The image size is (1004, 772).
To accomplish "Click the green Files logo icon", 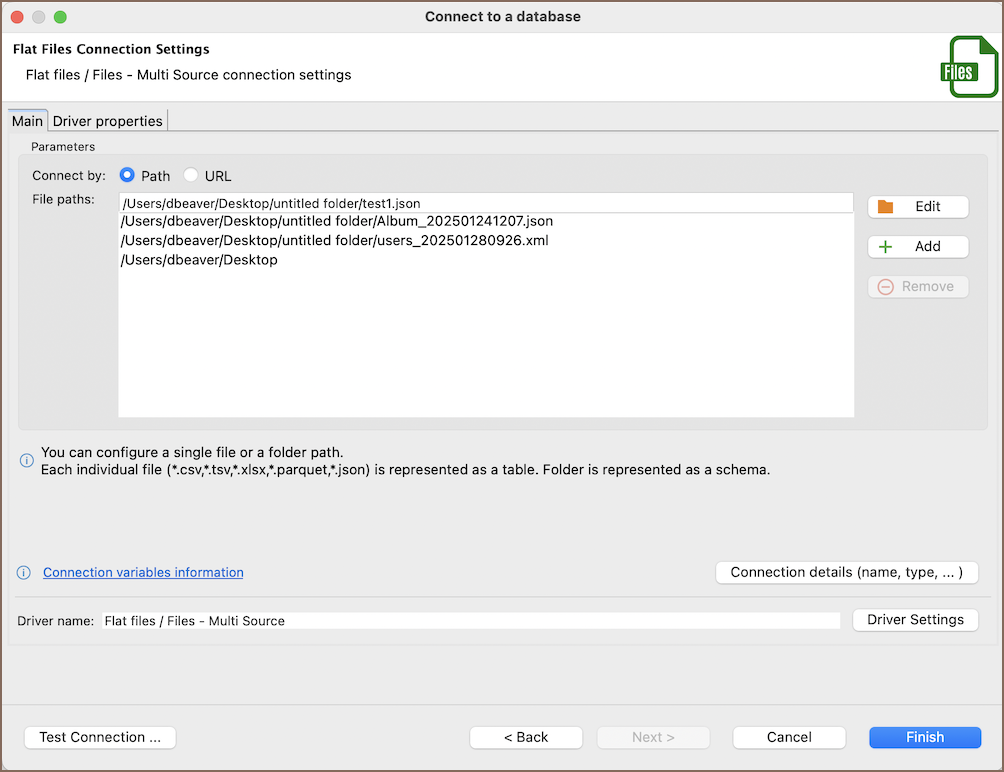I will [x=968, y=67].
